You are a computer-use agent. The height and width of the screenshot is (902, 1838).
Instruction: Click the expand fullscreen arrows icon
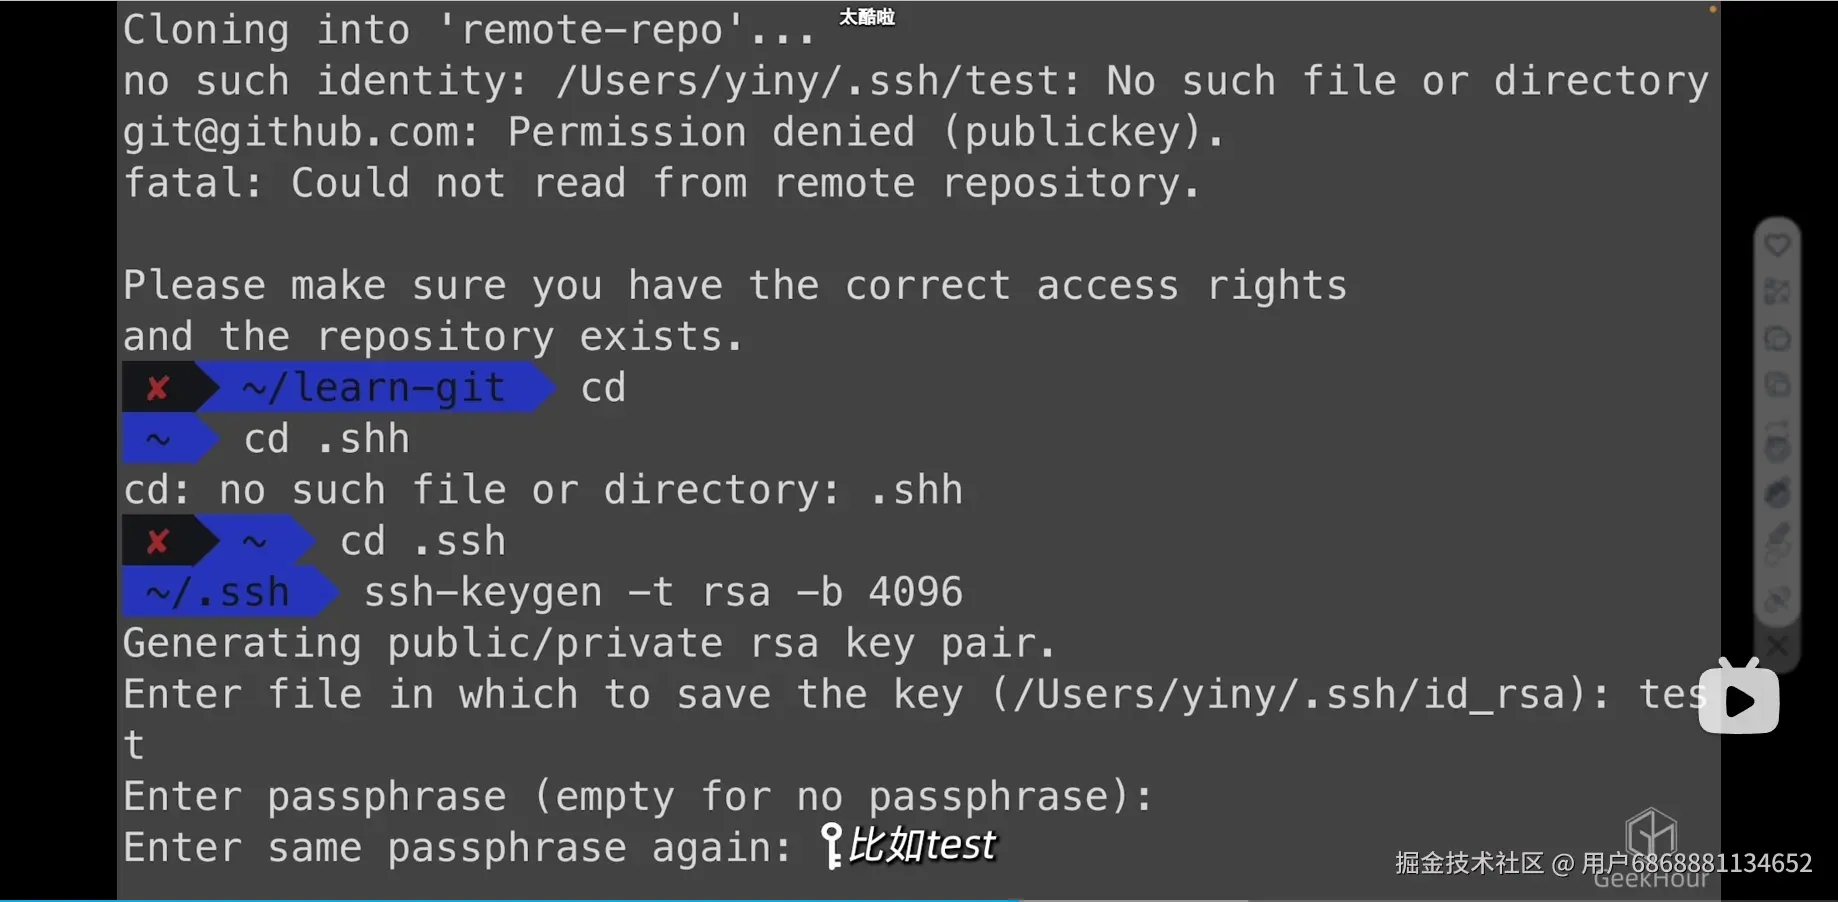coord(1777,292)
